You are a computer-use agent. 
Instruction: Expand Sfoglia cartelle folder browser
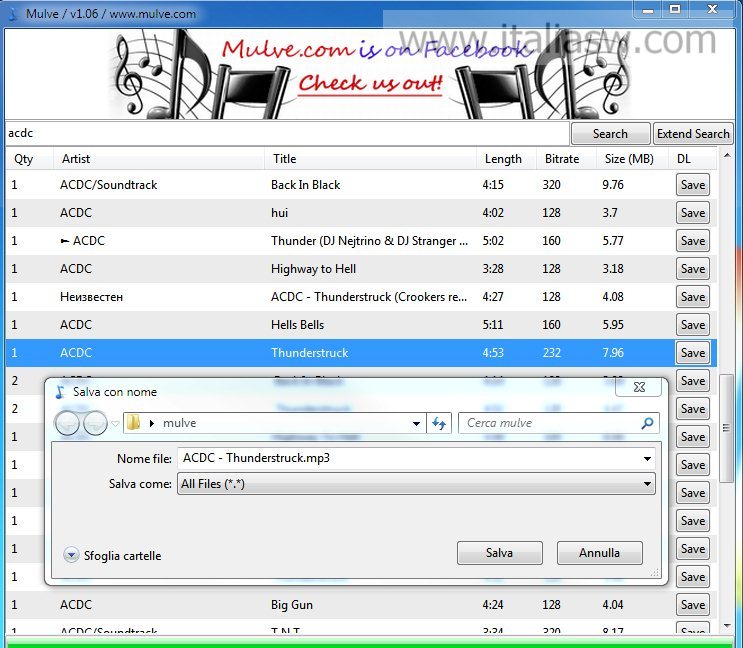pyautogui.click(x=71, y=555)
